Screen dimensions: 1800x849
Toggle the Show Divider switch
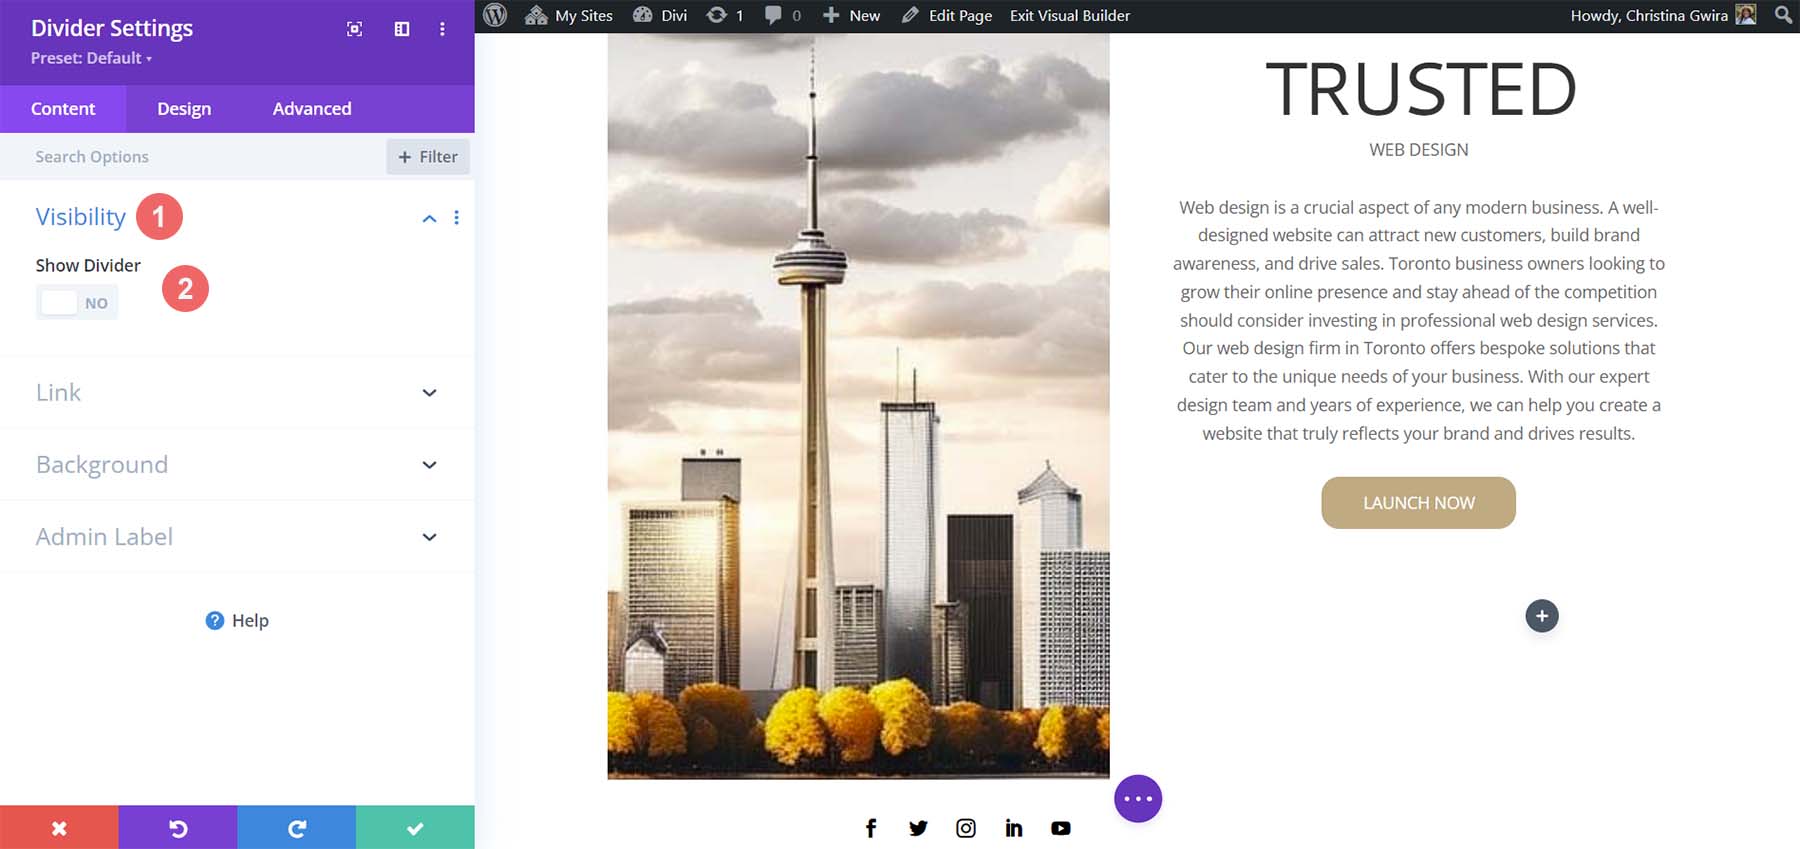click(77, 303)
